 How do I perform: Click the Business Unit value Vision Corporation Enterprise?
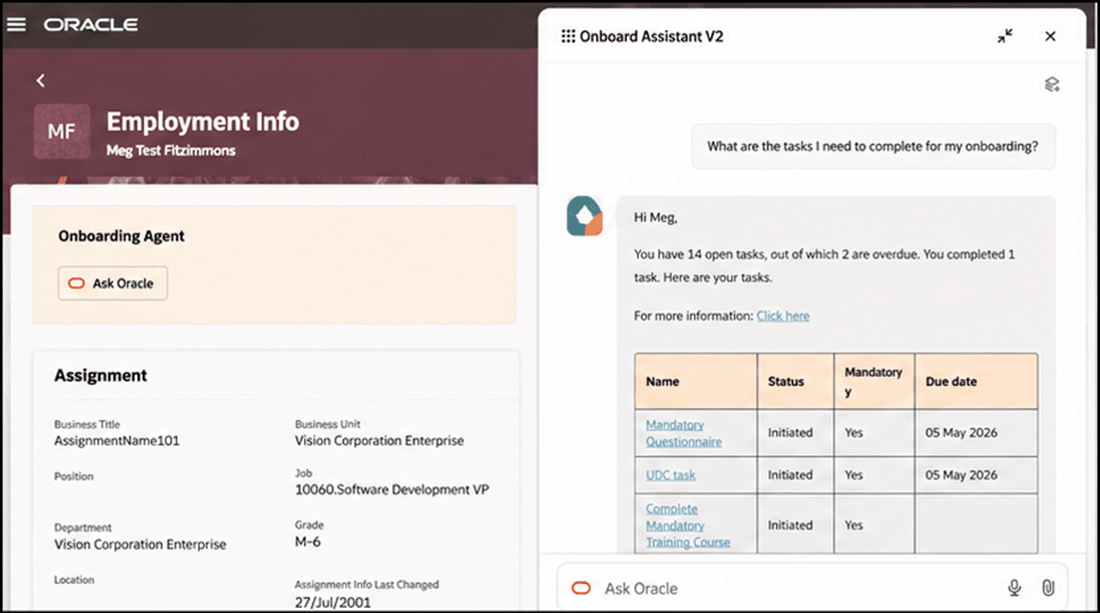pos(380,441)
